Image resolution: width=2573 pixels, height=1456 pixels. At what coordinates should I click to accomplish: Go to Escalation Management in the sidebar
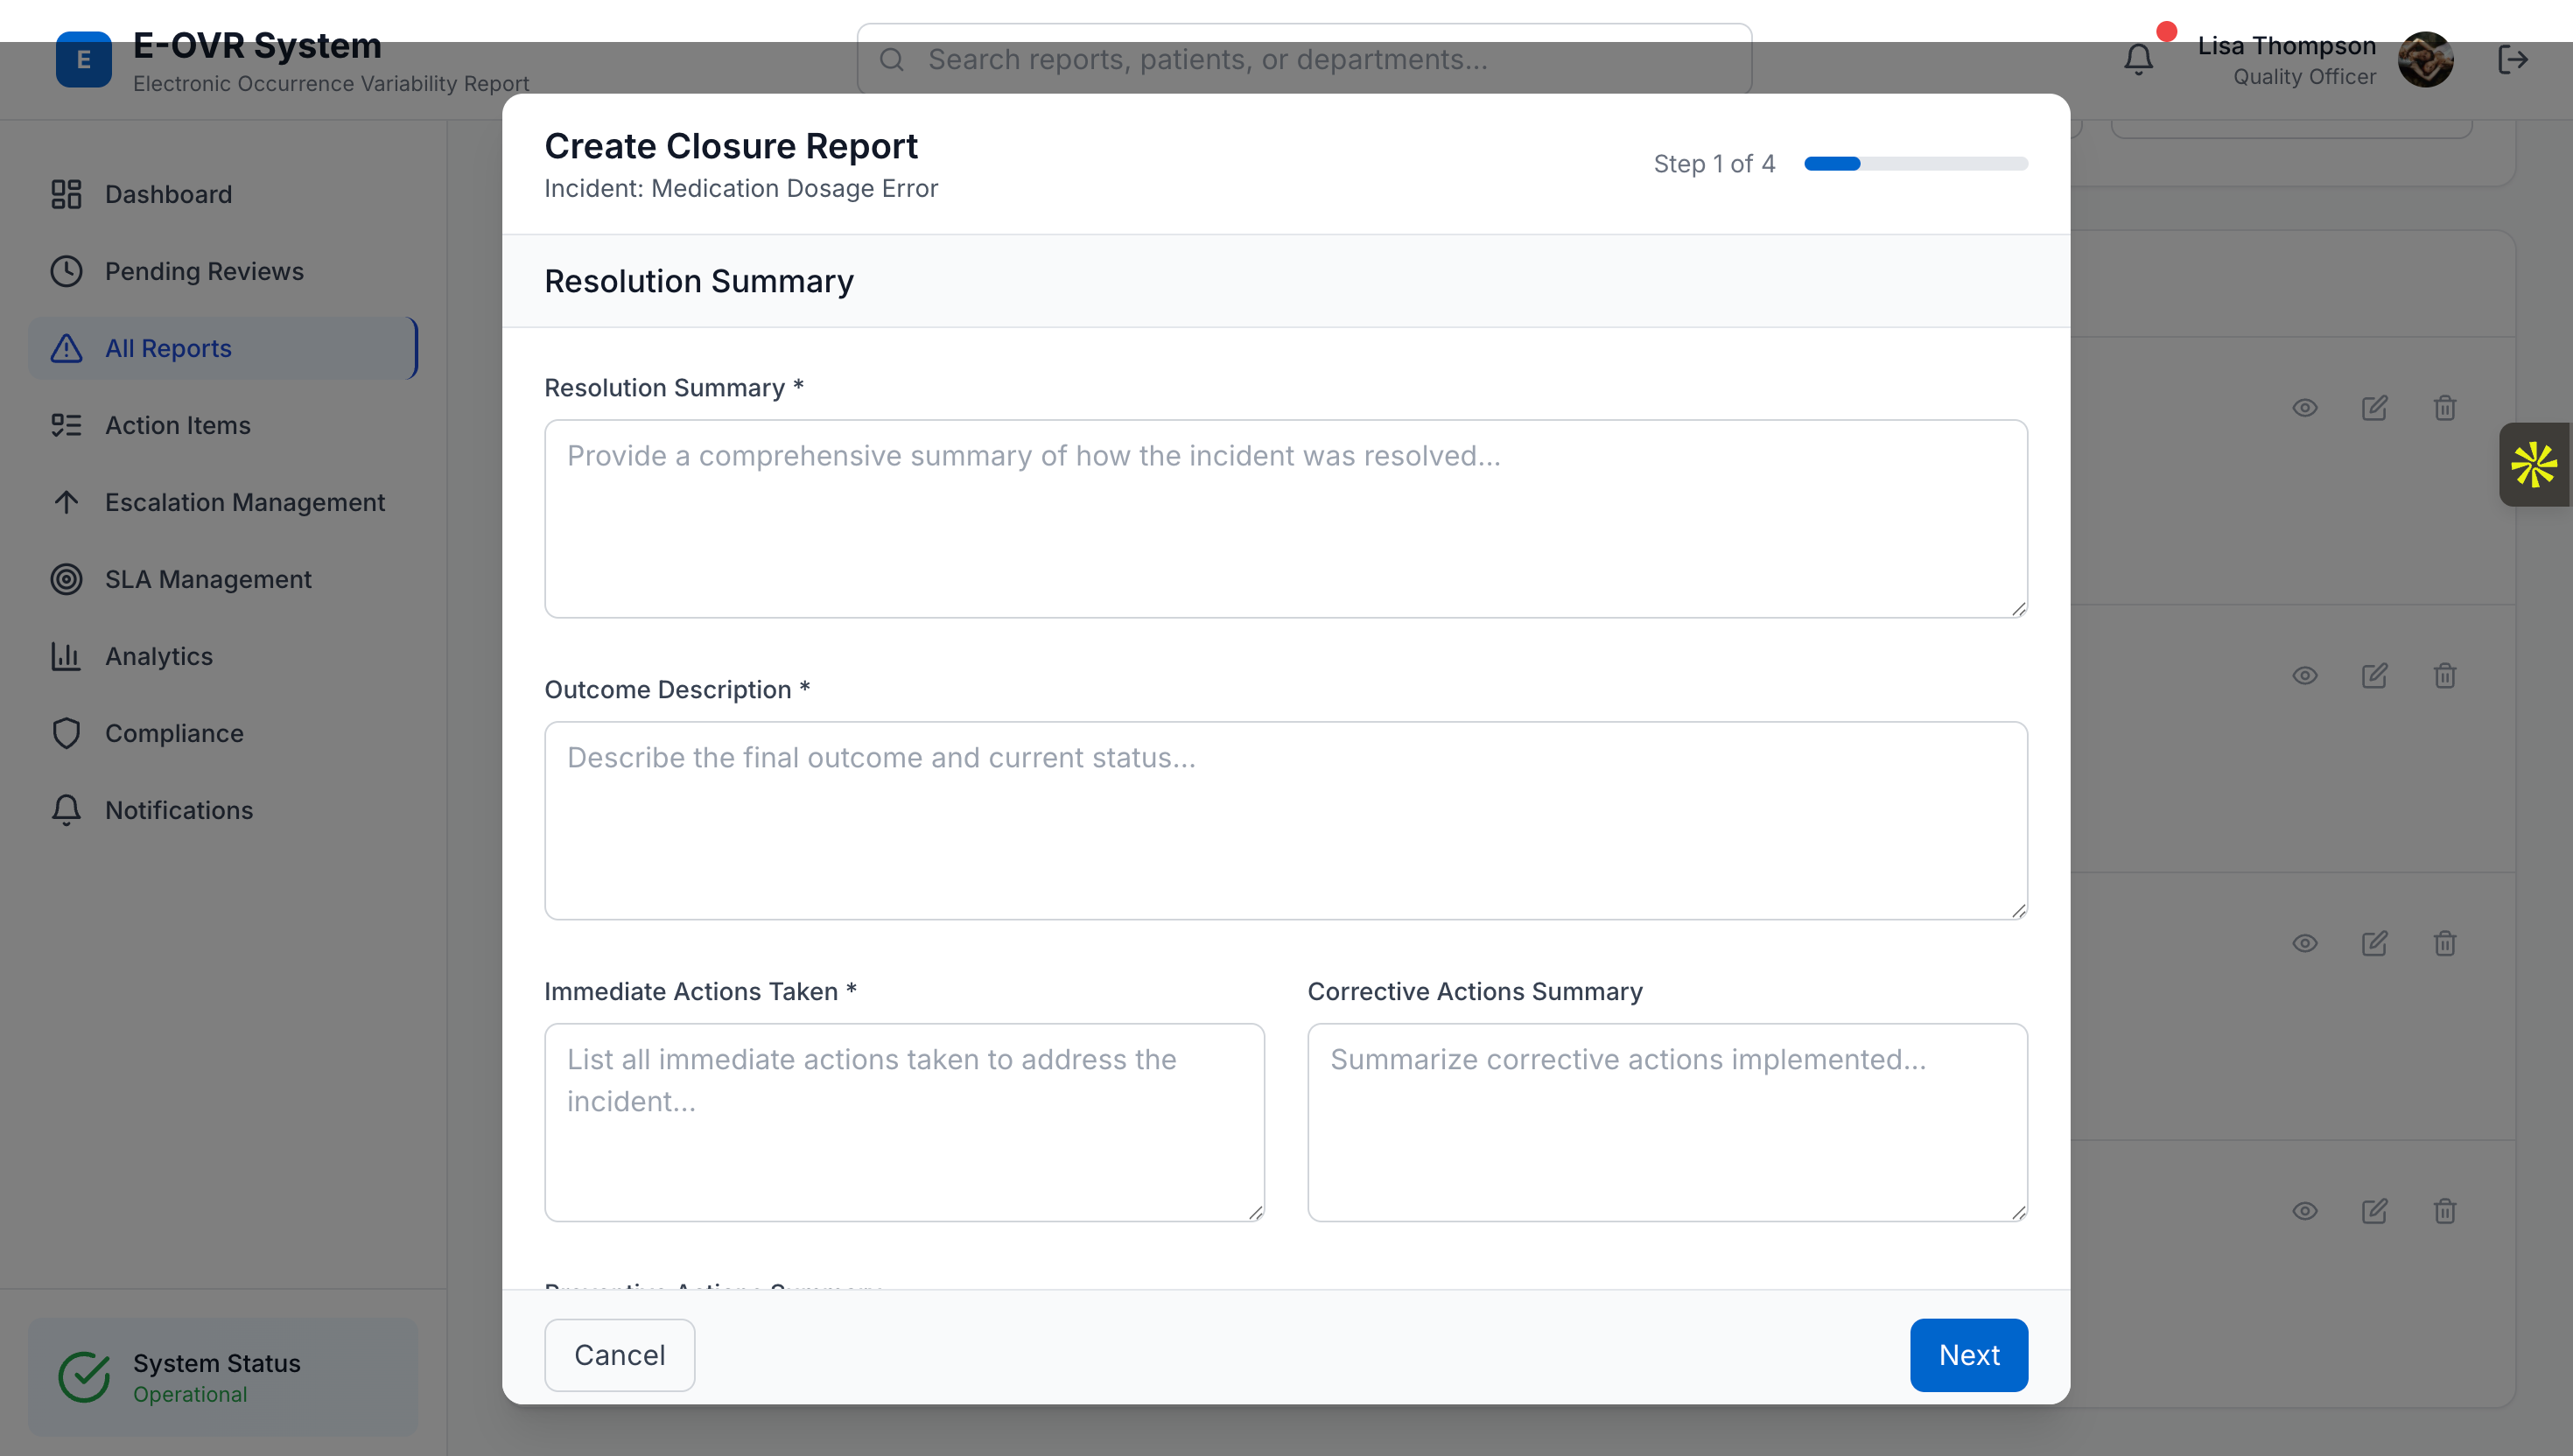click(x=244, y=502)
